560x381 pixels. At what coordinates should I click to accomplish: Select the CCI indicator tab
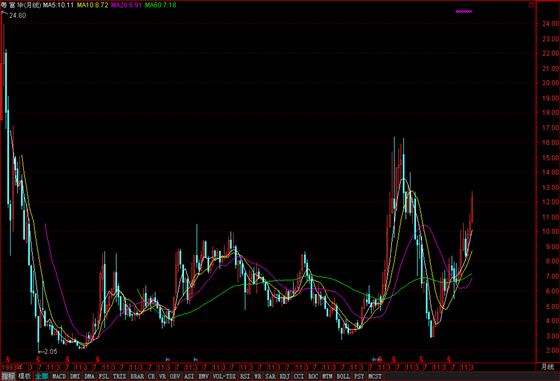tap(299, 376)
